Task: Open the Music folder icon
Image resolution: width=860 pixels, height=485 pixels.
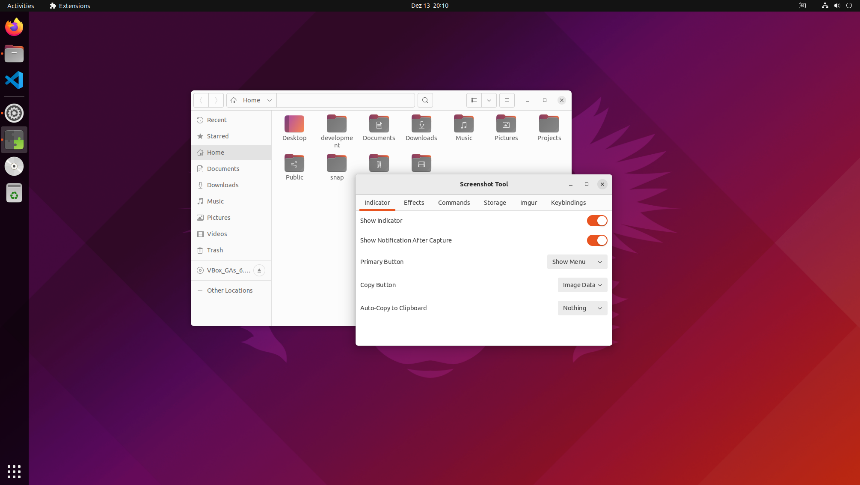Action: (463, 124)
